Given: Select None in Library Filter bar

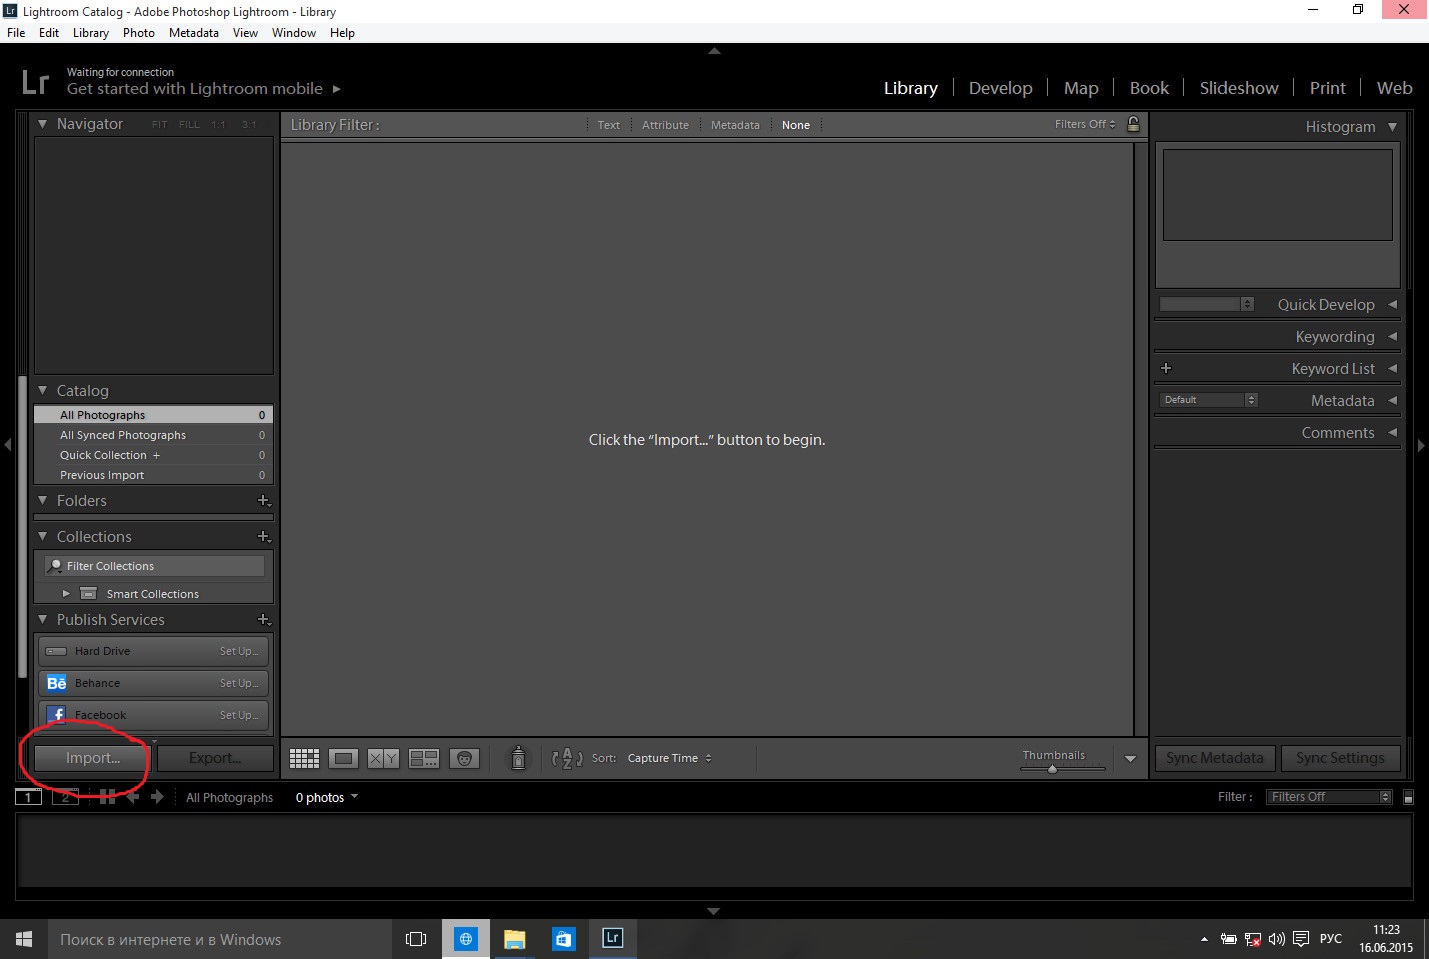Looking at the screenshot, I should tap(796, 125).
